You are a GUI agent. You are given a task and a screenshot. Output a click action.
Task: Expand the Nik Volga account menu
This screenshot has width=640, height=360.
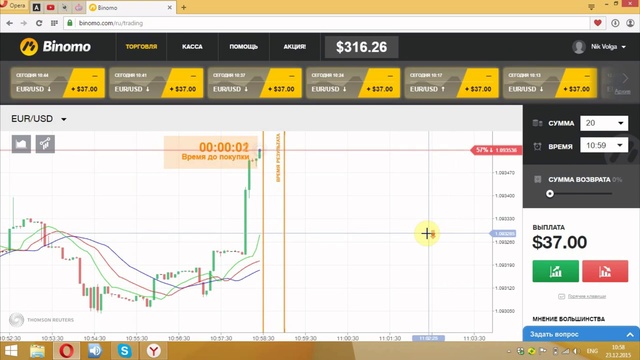608,47
